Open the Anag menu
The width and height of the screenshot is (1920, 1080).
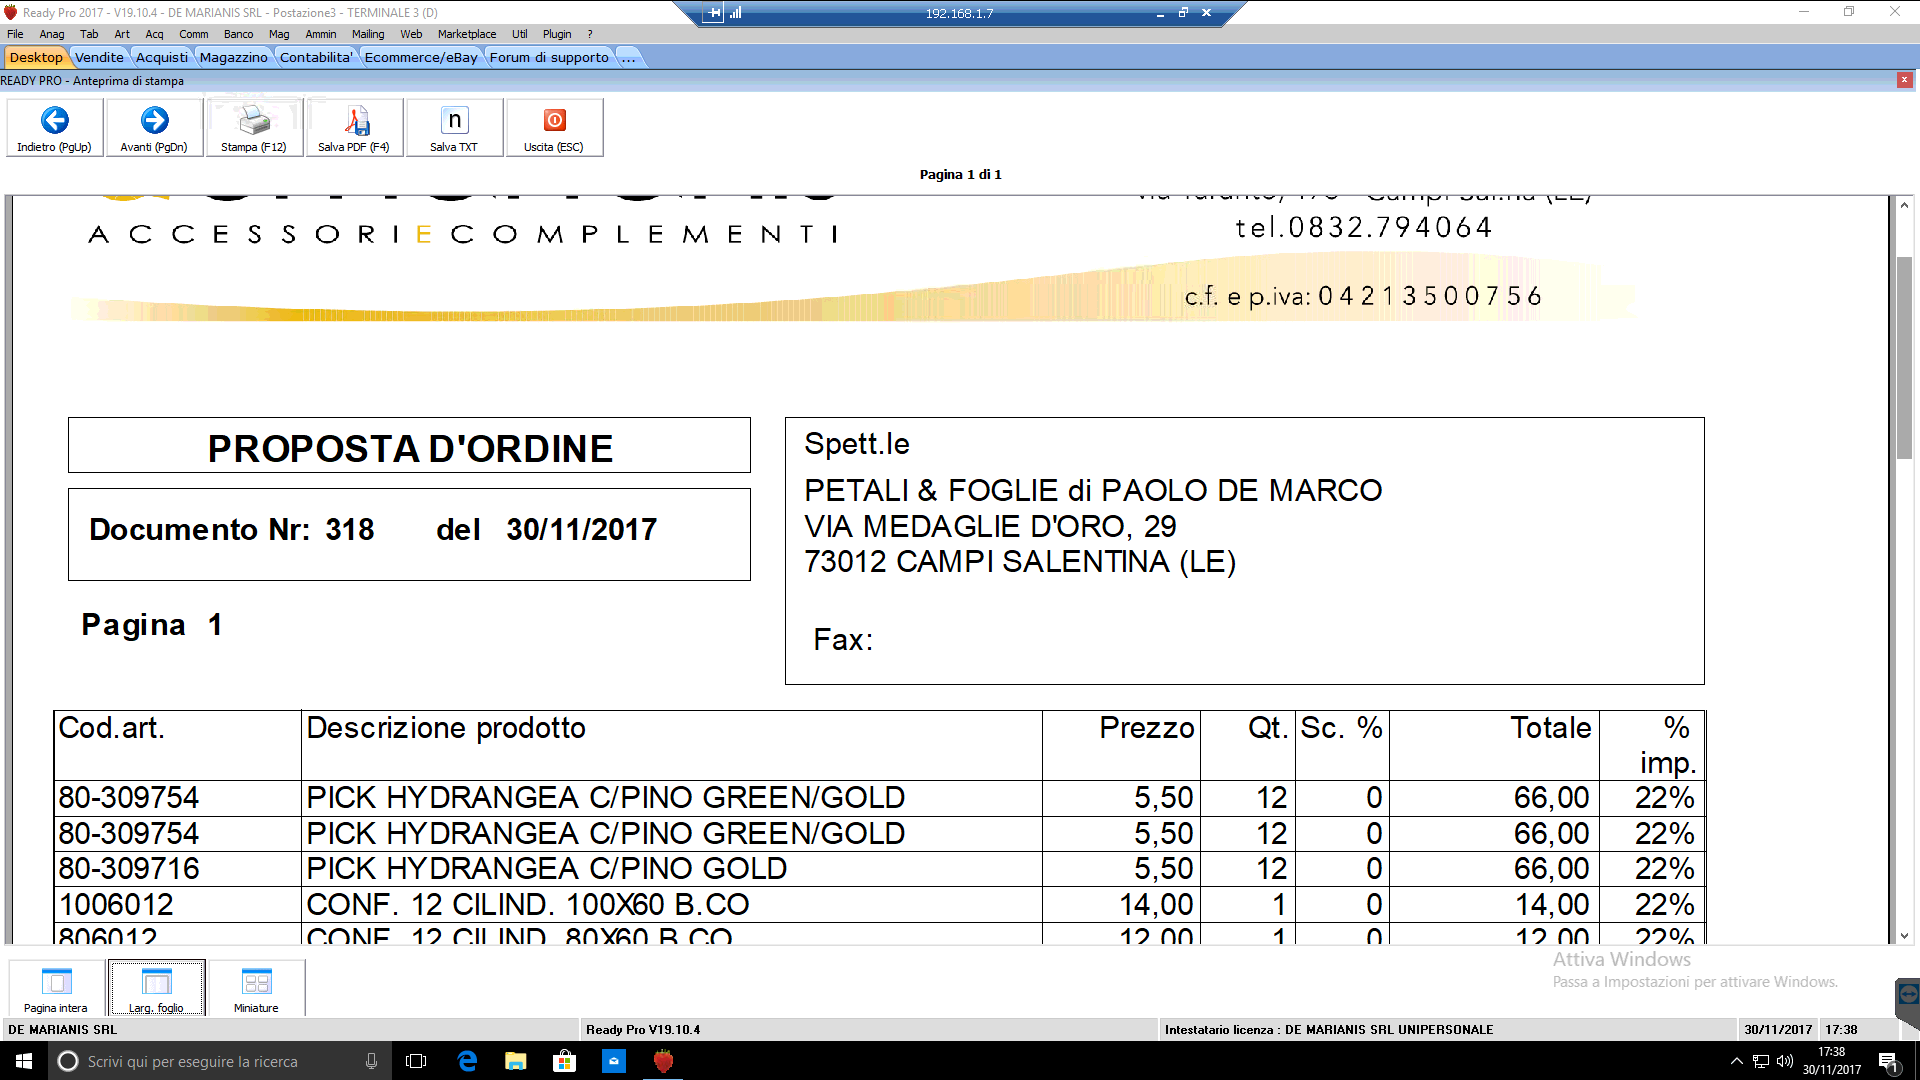[52, 34]
